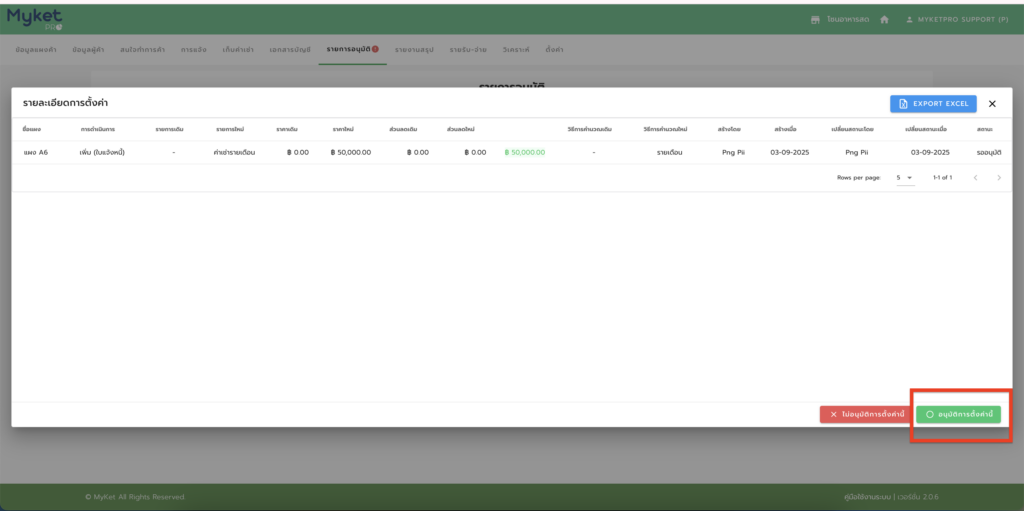This screenshot has height=511, width=1024.
Task: Click the สร้างโดย column header
Action: (729, 129)
